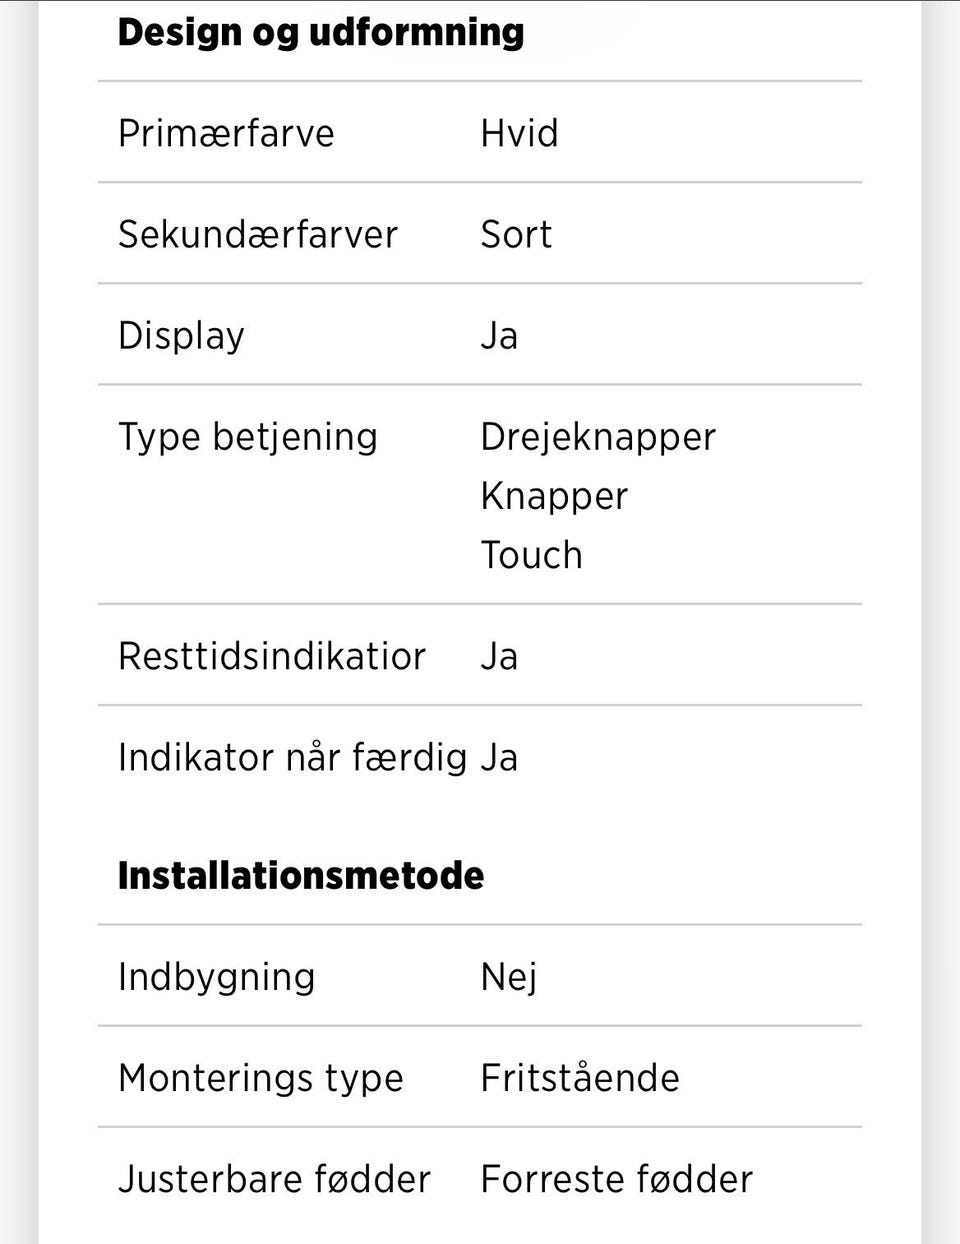Select the Sekundærfarver label
Screen dimensions: 960x1244
[258, 234]
